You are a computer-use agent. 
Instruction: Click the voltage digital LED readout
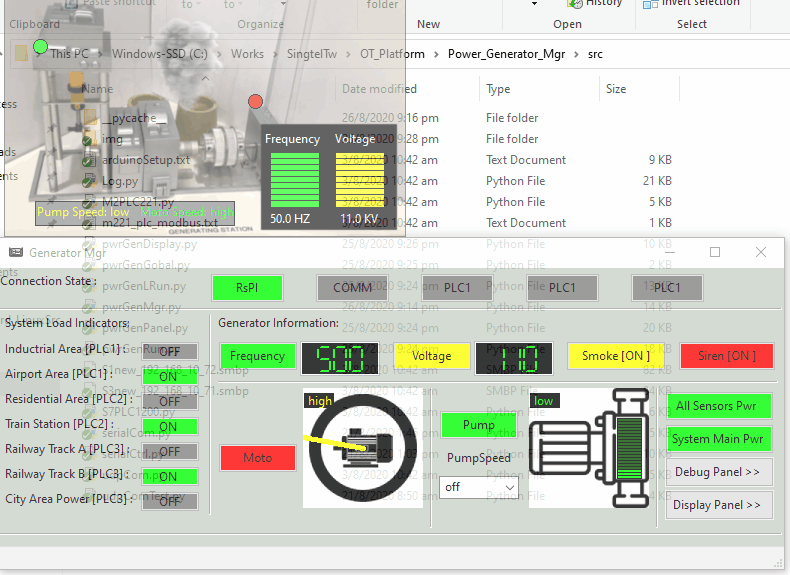pos(514,358)
